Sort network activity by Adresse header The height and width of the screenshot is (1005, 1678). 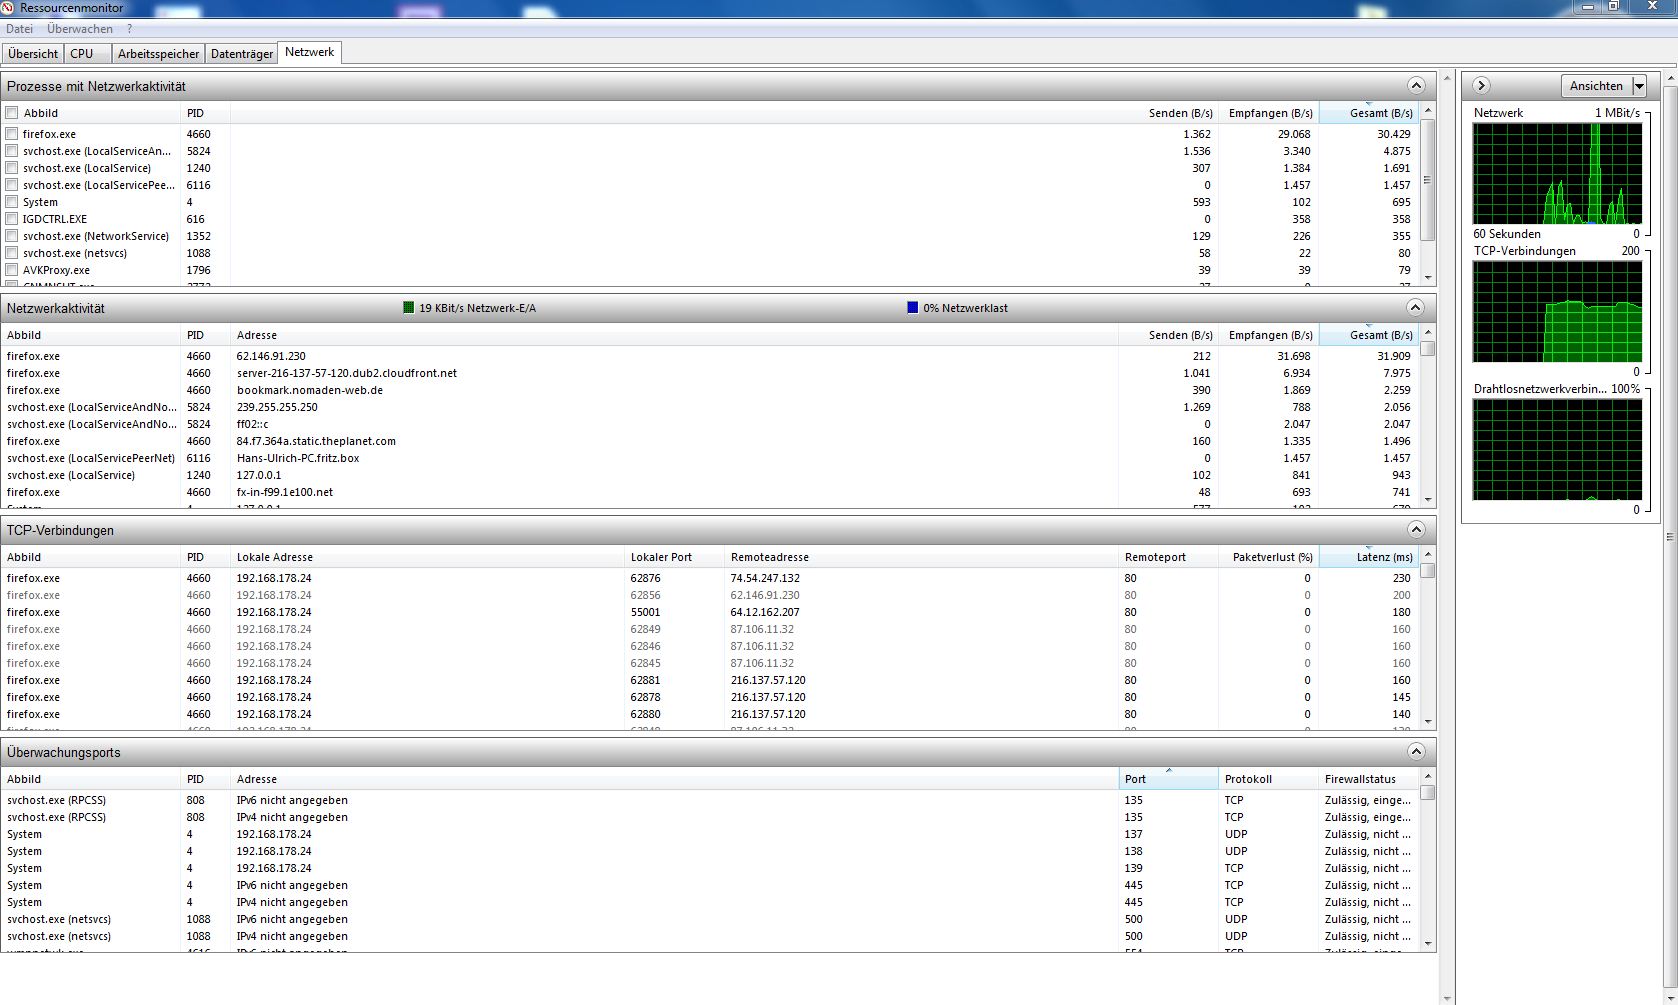pyautogui.click(x=674, y=335)
